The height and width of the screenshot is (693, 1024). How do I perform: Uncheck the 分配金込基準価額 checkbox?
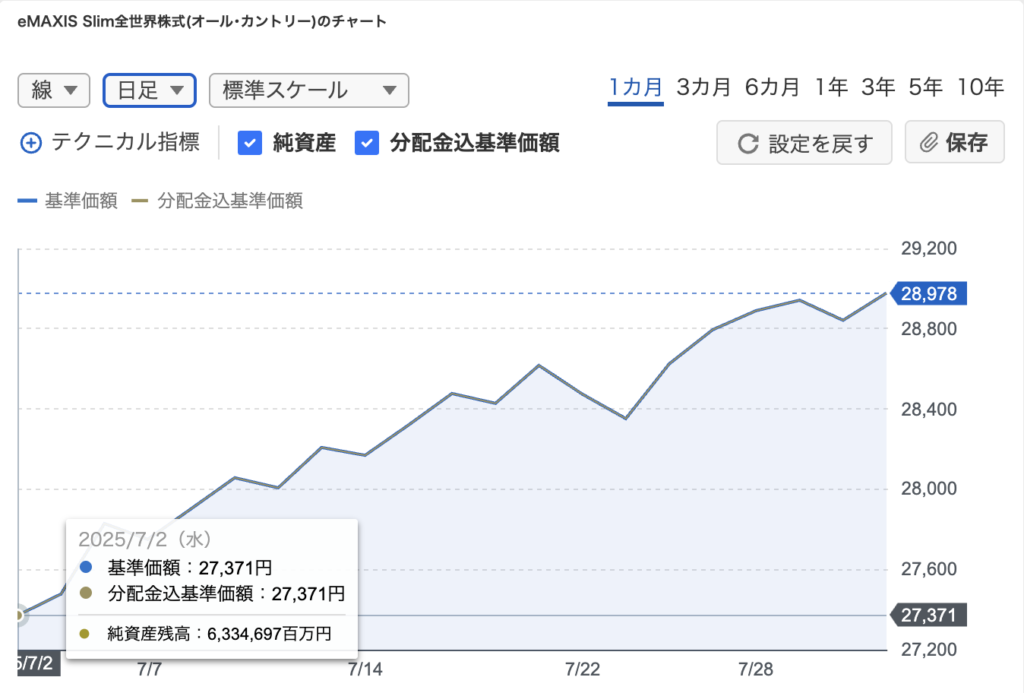[366, 142]
